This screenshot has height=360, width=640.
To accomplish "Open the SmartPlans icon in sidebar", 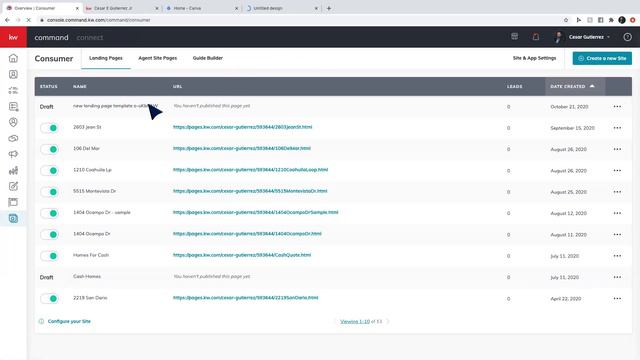I will pyautogui.click(x=13, y=107).
